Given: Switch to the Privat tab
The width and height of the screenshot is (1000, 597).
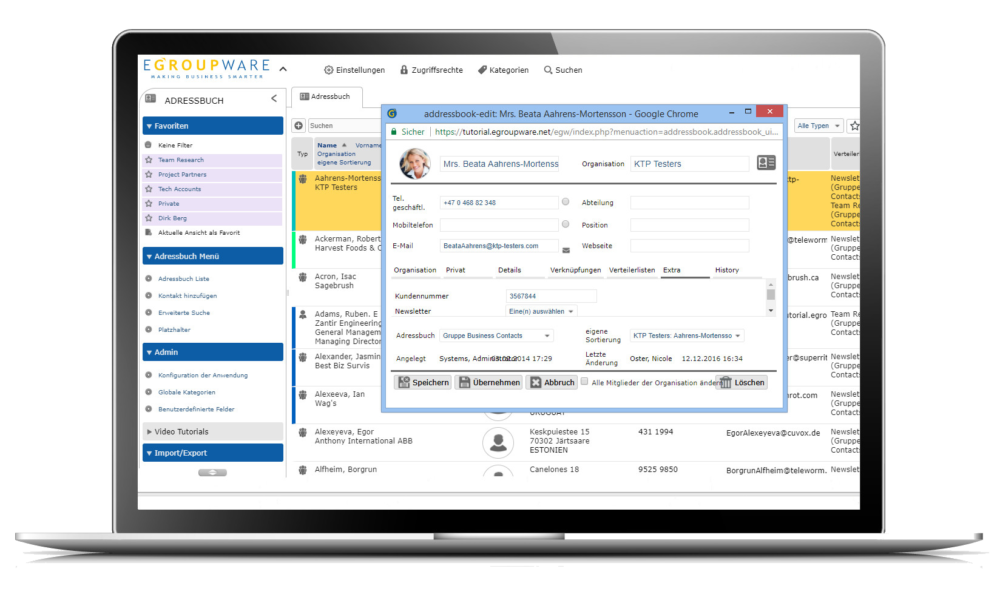Looking at the screenshot, I should pyautogui.click(x=455, y=270).
